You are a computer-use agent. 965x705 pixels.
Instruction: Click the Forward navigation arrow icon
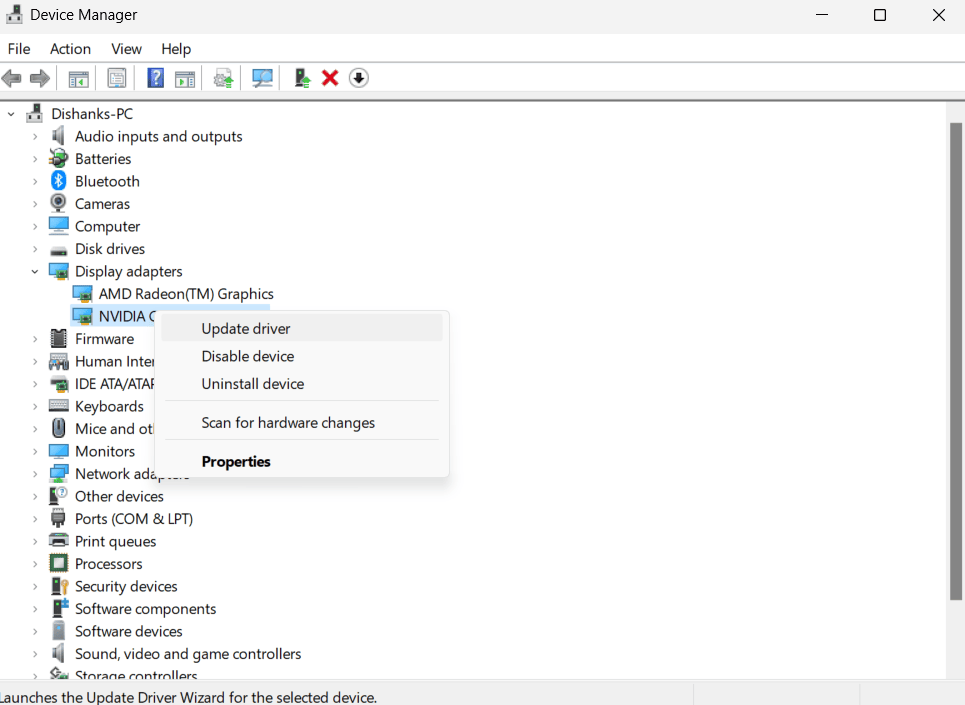click(x=39, y=77)
